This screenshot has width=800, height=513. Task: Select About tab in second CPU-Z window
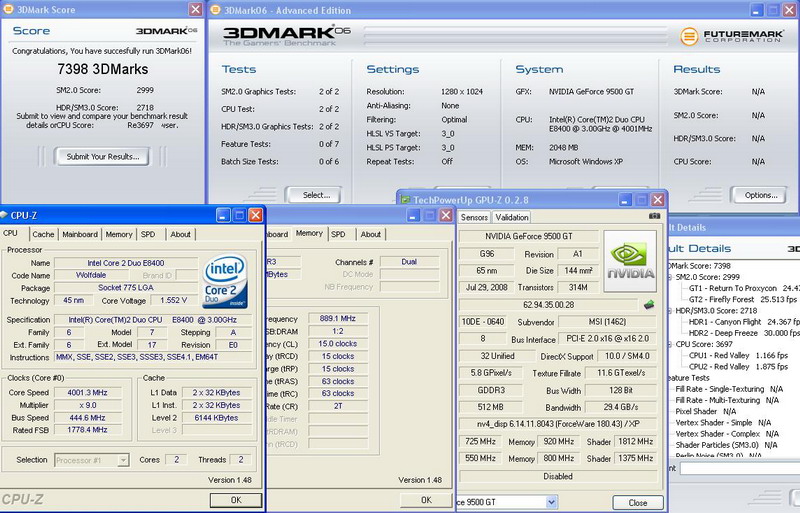point(371,234)
